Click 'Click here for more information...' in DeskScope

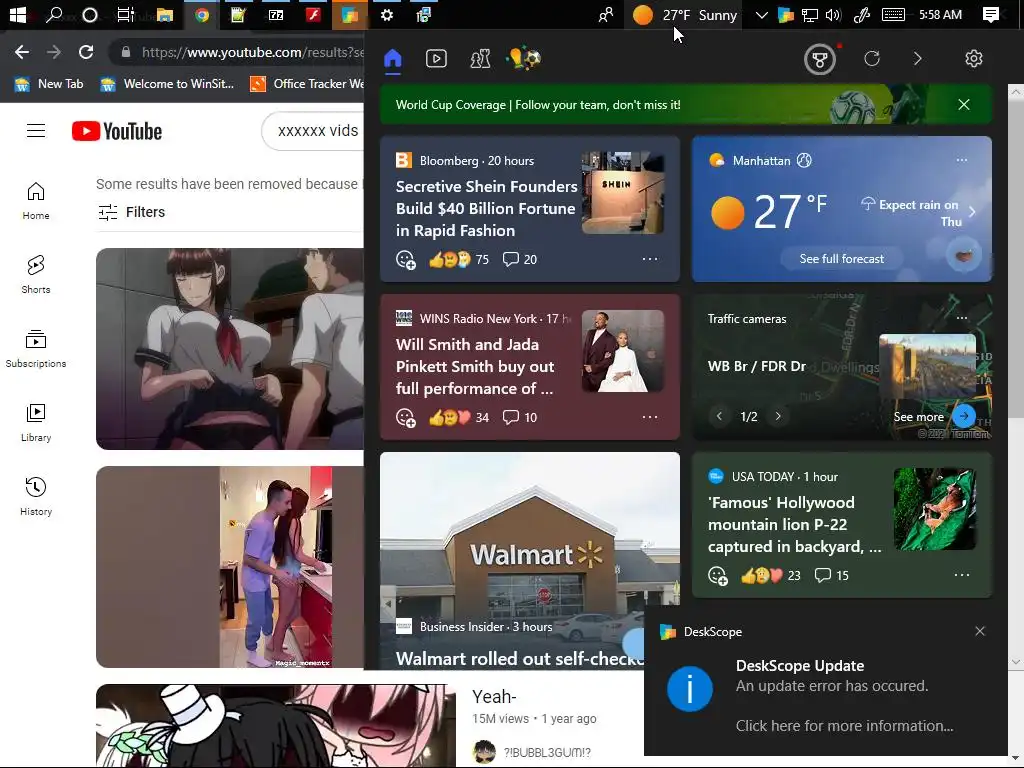coord(844,726)
